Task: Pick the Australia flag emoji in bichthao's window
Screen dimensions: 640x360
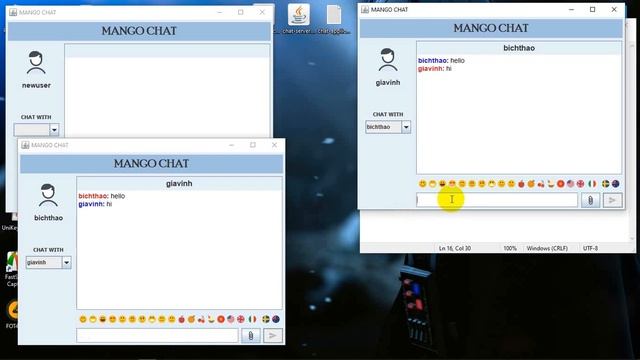Action: [276, 319]
